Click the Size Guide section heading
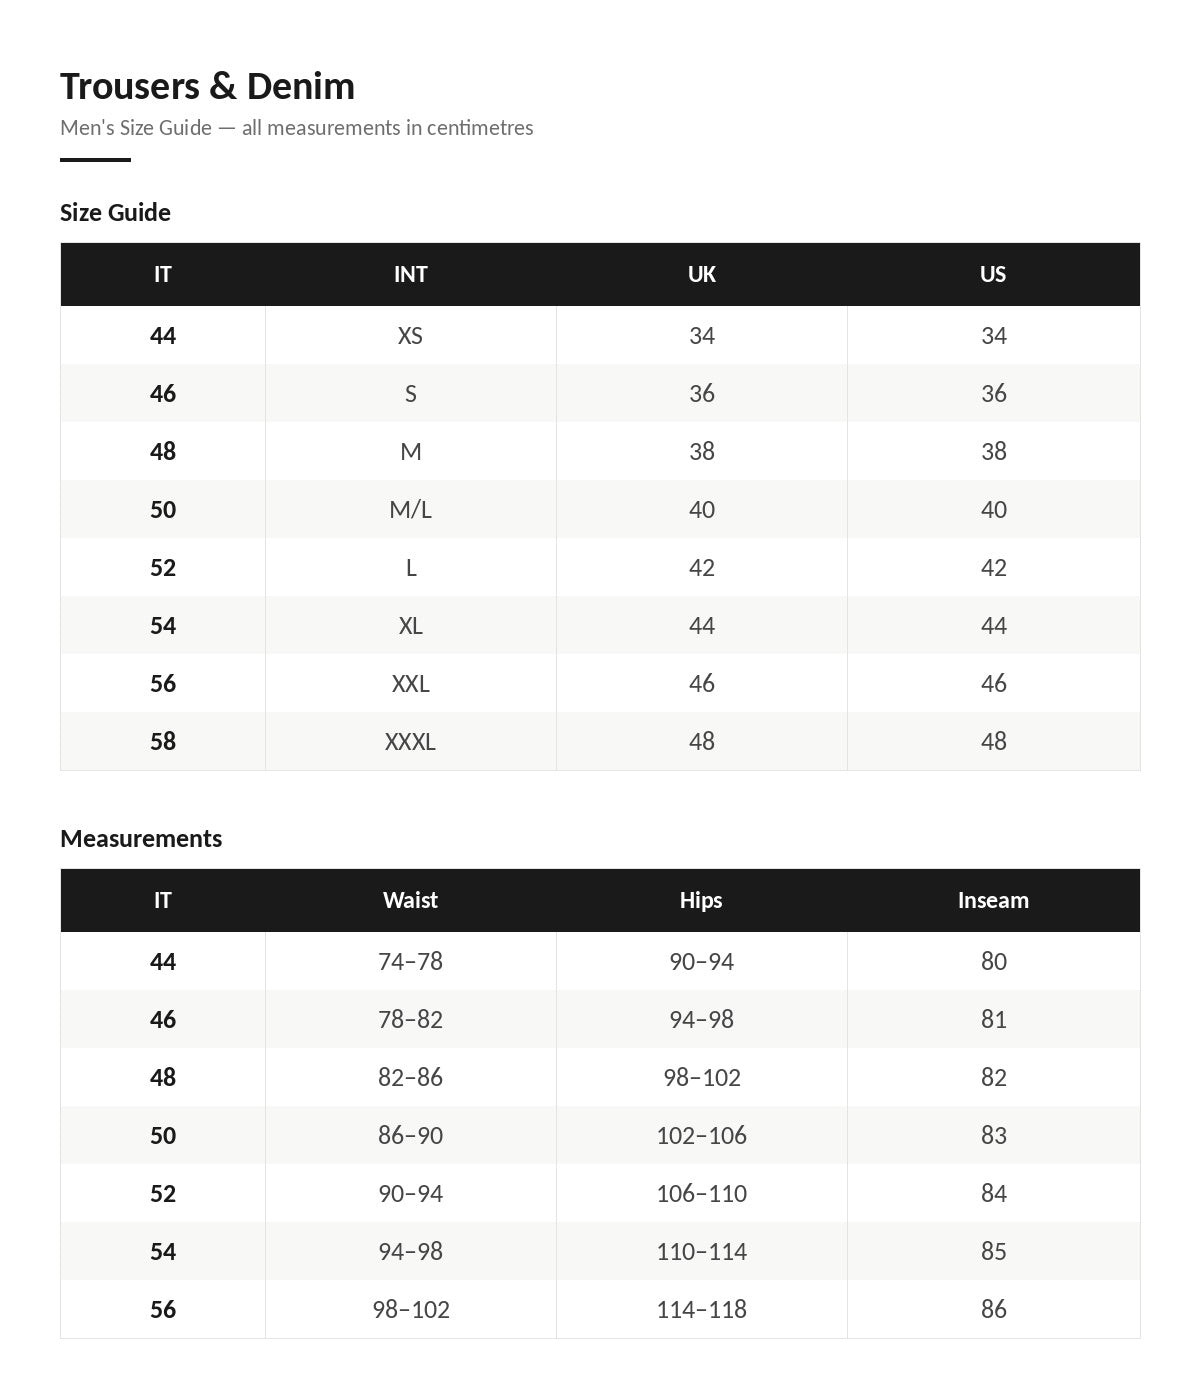Image resolution: width=1200 pixels, height=1398 pixels. (115, 212)
